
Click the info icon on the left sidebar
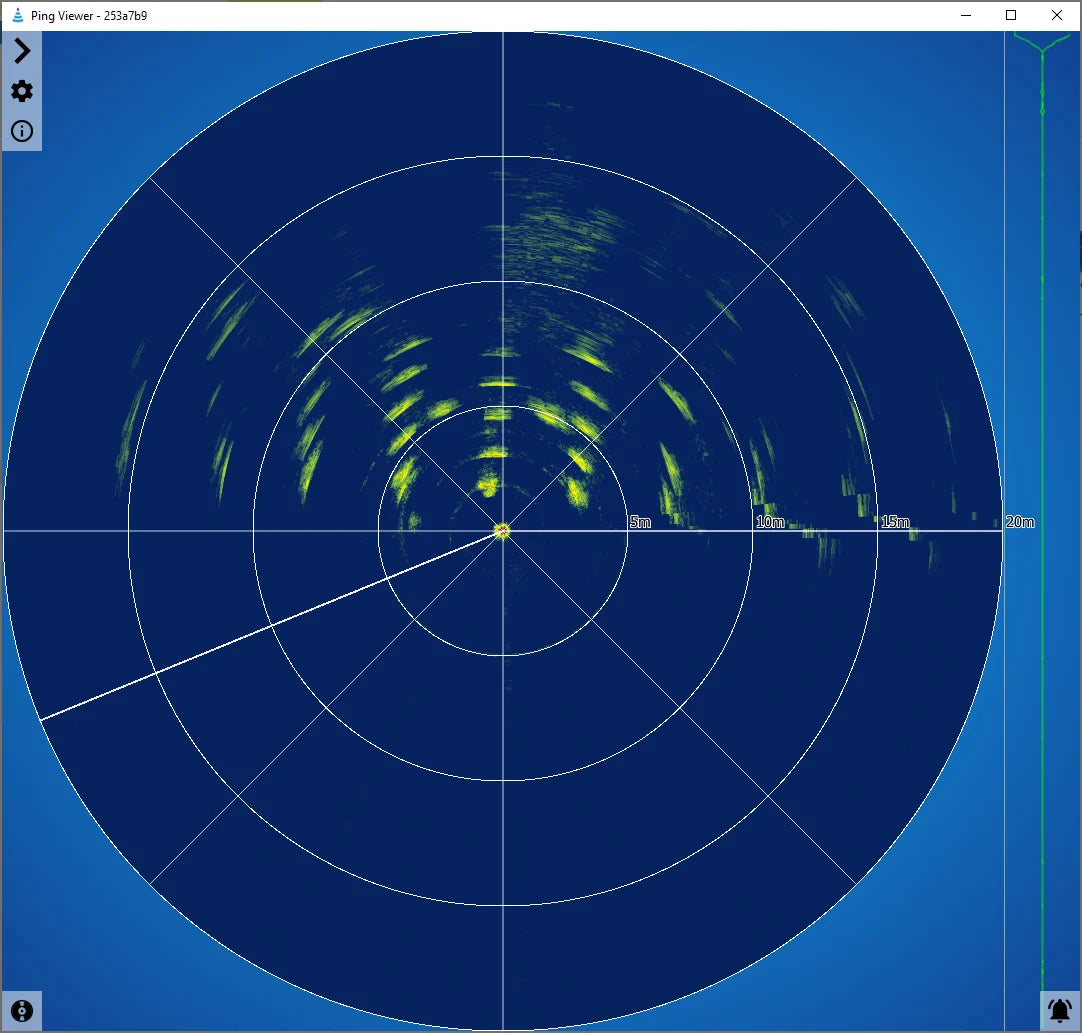click(x=21, y=131)
